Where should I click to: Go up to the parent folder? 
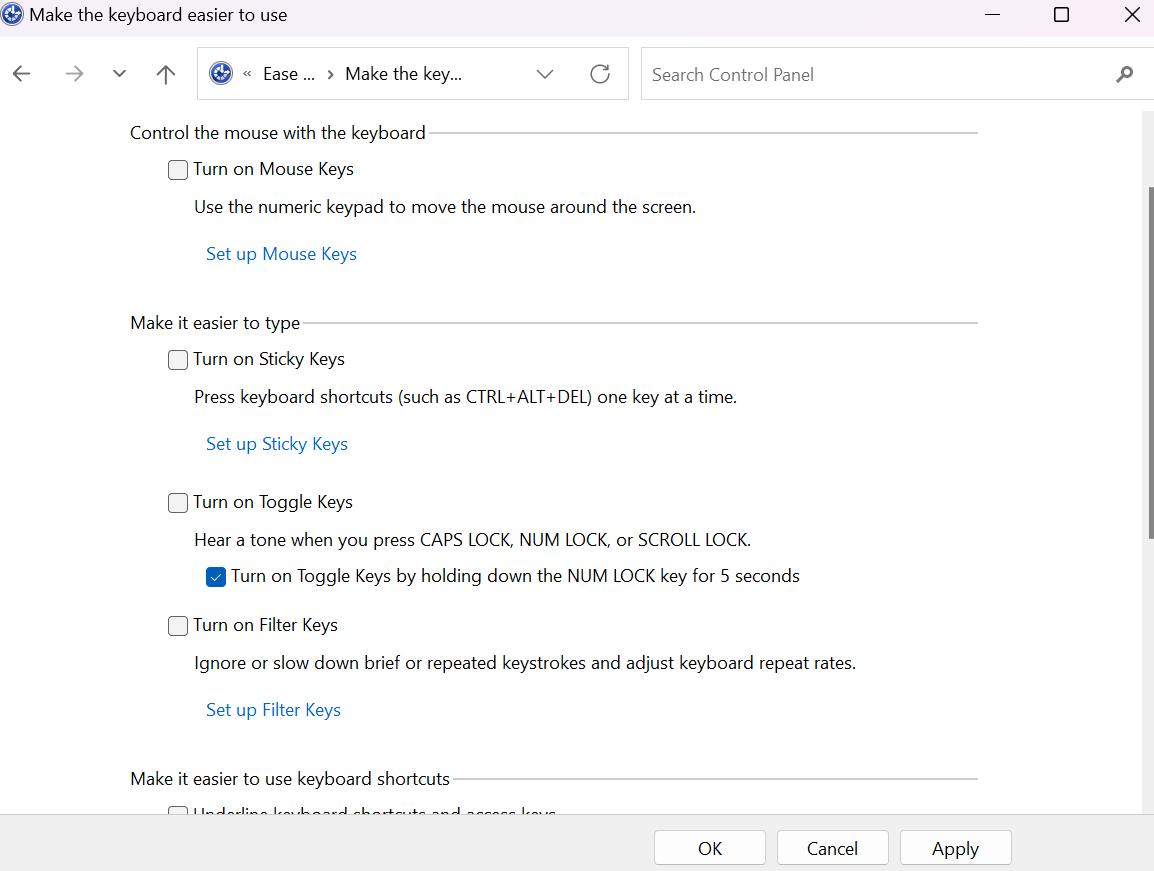coord(165,73)
